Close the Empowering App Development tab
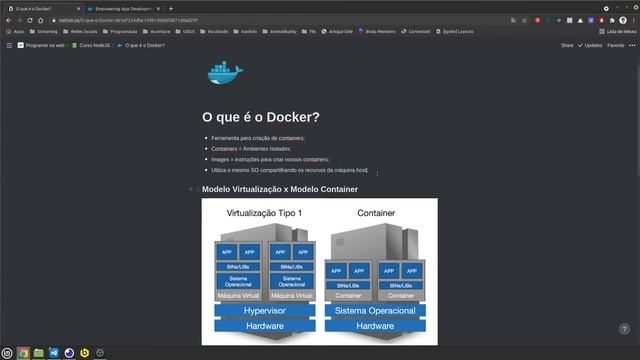 pyautogui.click(x=158, y=8)
